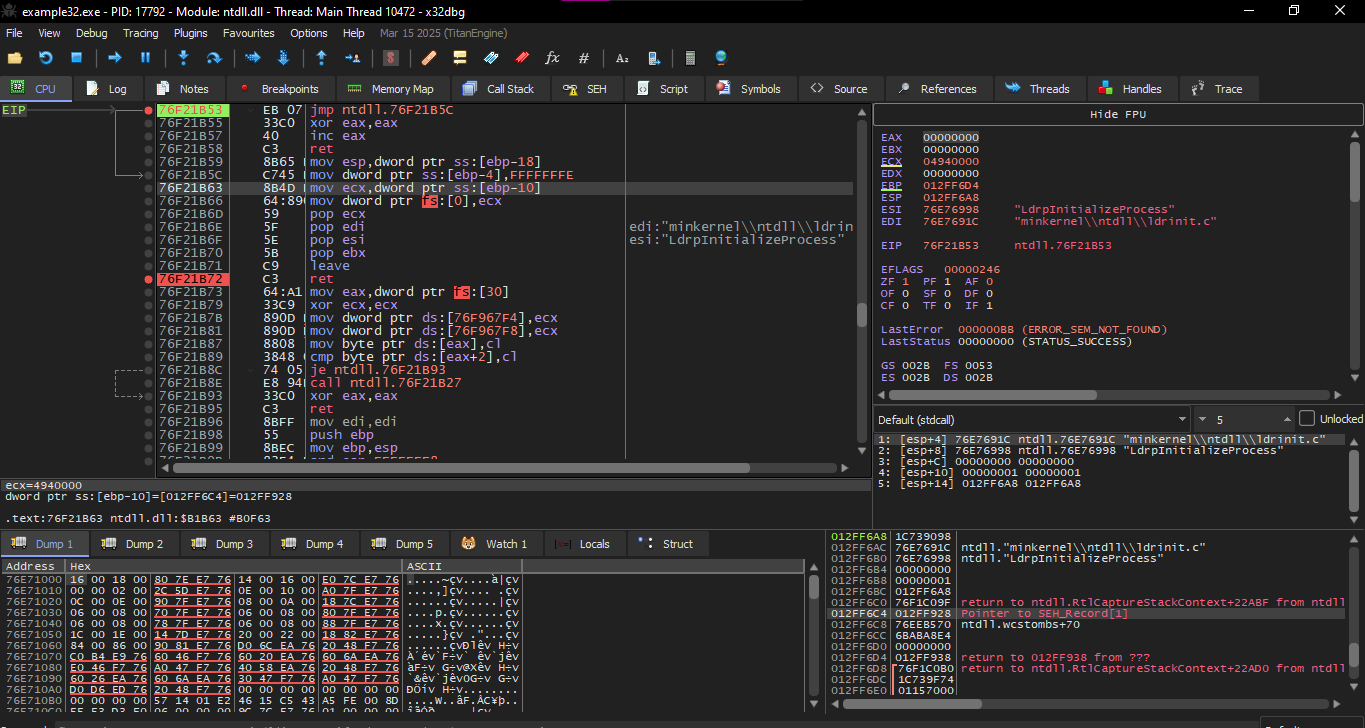Click the Step Into toolbar icon

[x=183, y=58]
